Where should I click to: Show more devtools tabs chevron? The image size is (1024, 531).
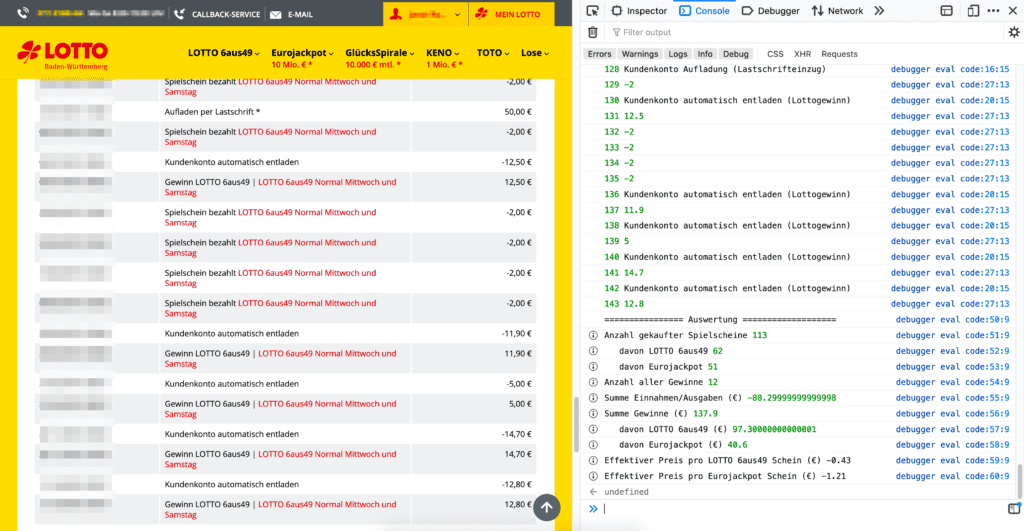click(879, 10)
